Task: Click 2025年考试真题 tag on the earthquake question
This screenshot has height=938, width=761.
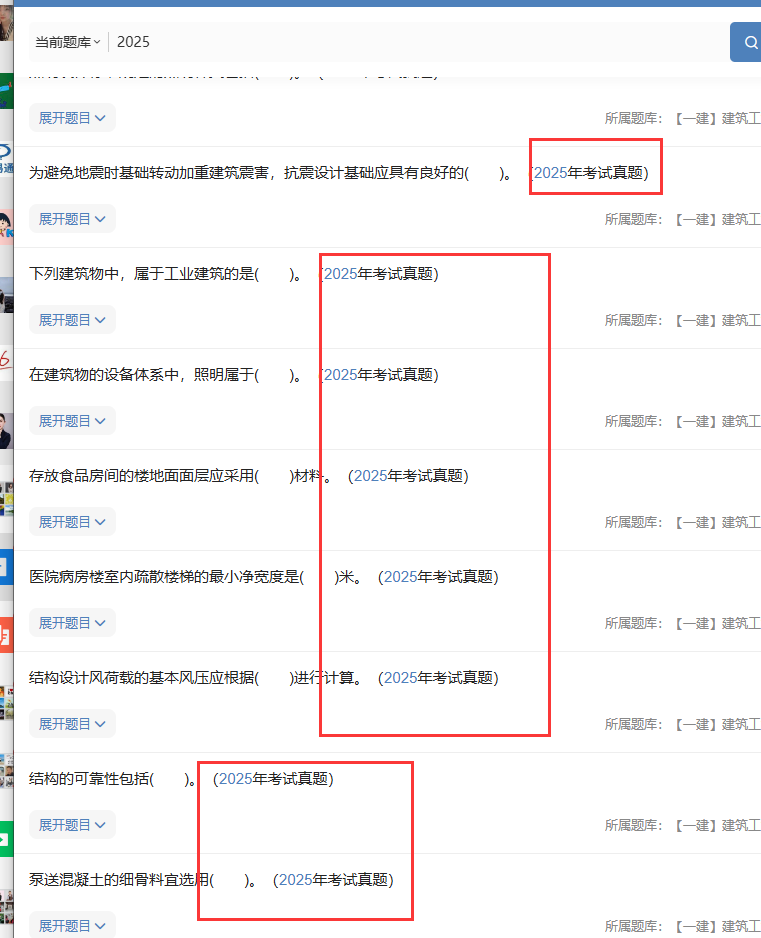Action: (x=592, y=173)
